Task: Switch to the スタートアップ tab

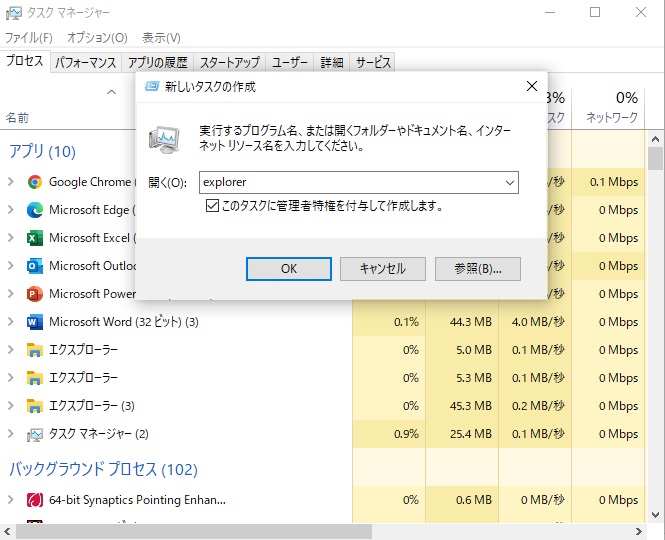Action: [229, 63]
